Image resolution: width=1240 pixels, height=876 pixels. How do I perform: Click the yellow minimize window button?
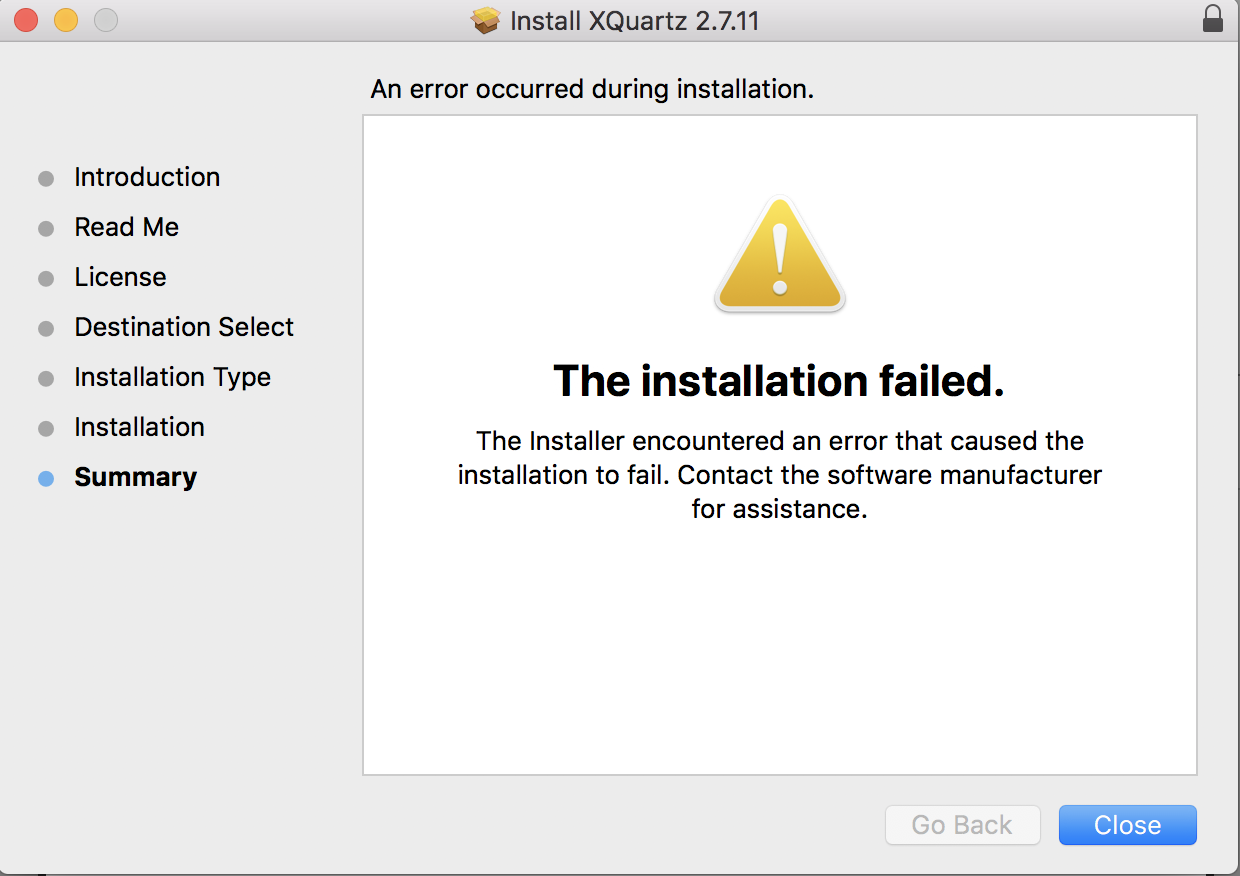(x=66, y=20)
